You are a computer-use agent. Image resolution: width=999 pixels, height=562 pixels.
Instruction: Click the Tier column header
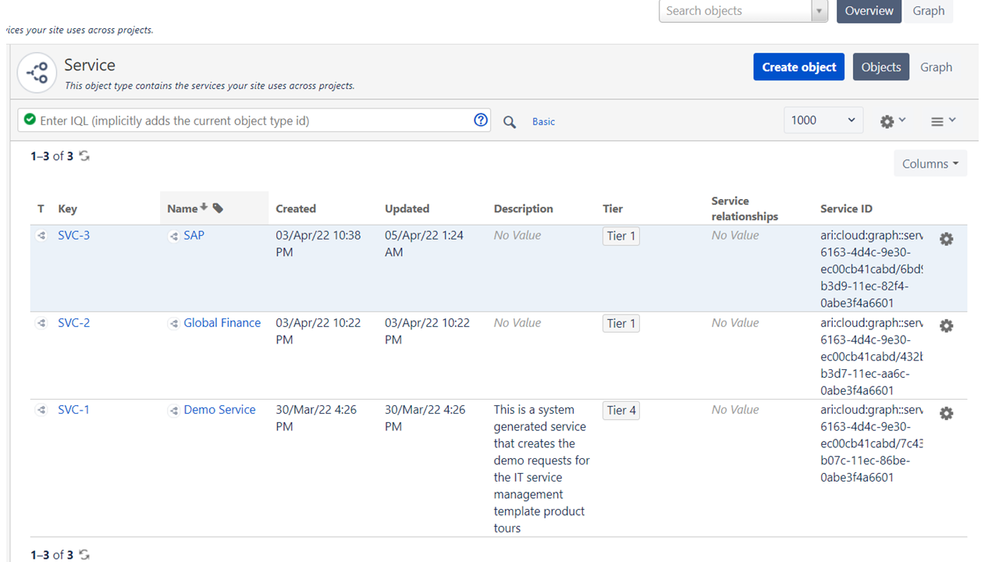pos(613,208)
